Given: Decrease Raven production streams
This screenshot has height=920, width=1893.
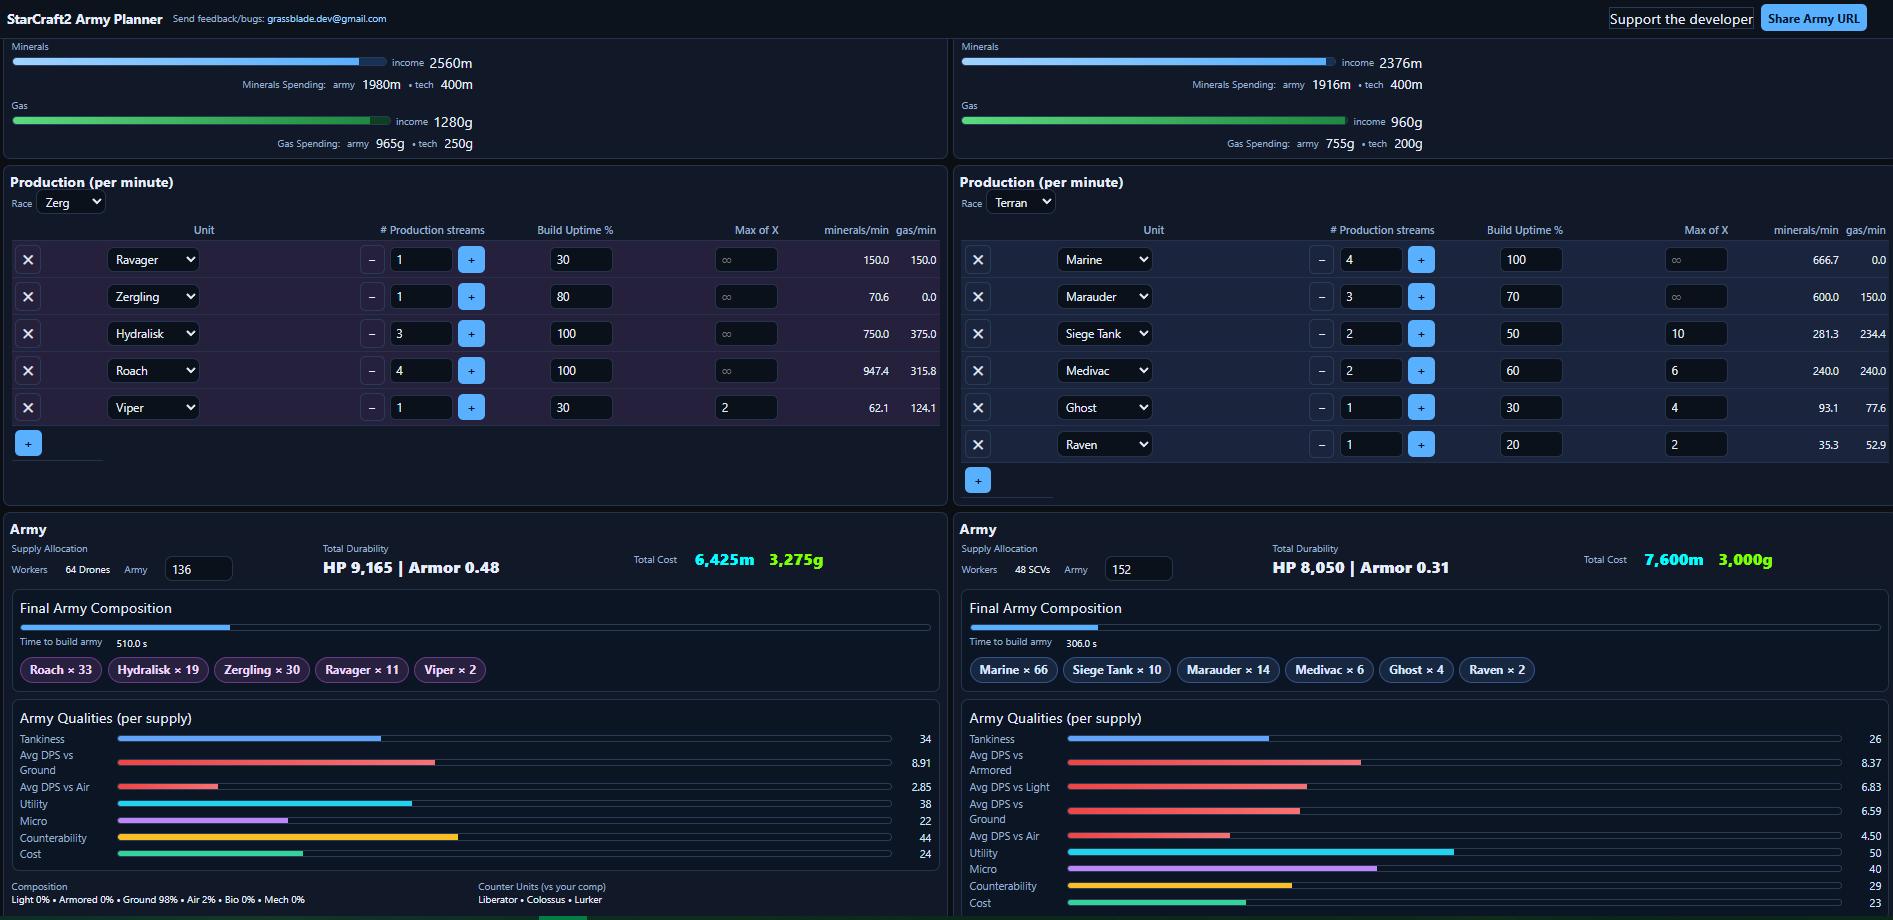Looking at the screenshot, I should pos(1321,444).
